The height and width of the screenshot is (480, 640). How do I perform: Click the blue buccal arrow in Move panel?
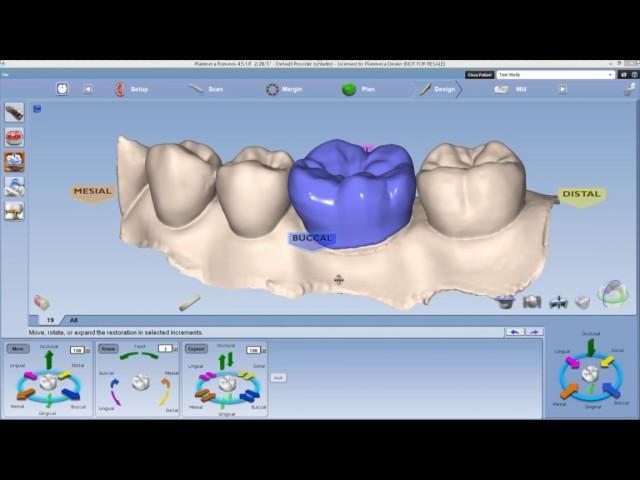point(71,394)
